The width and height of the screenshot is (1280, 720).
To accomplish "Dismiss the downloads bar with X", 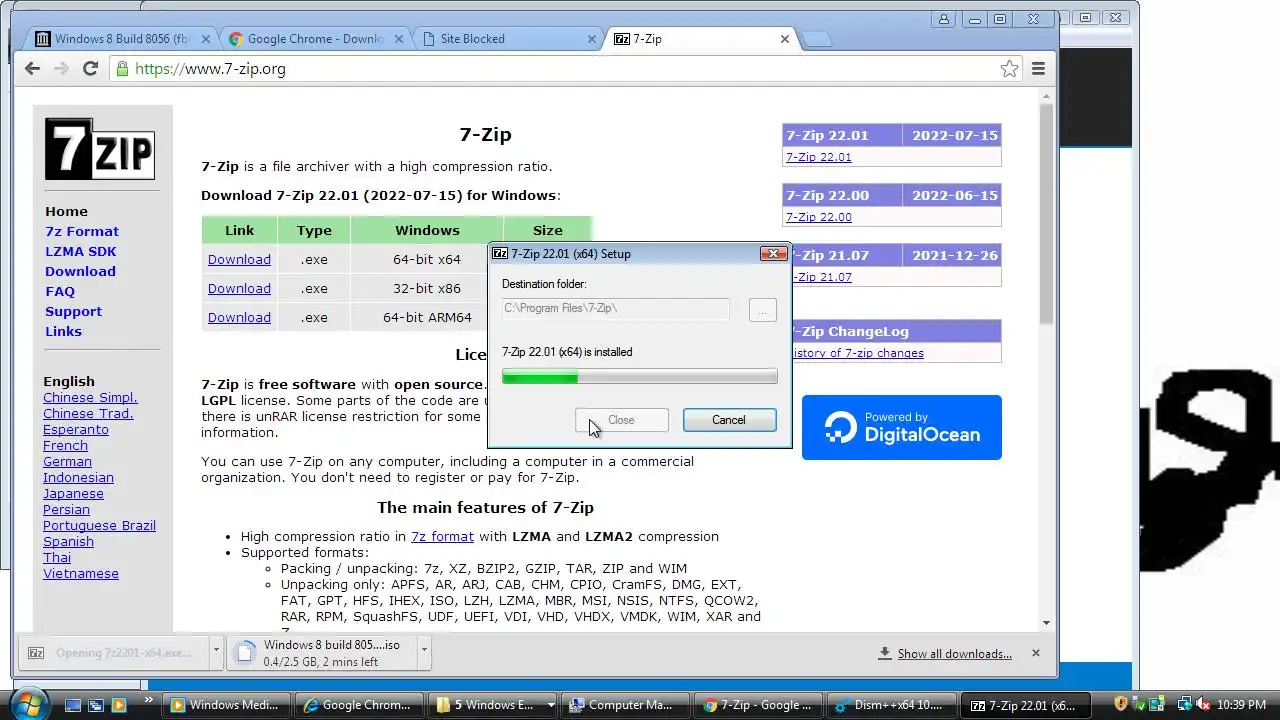I will click(x=1036, y=653).
